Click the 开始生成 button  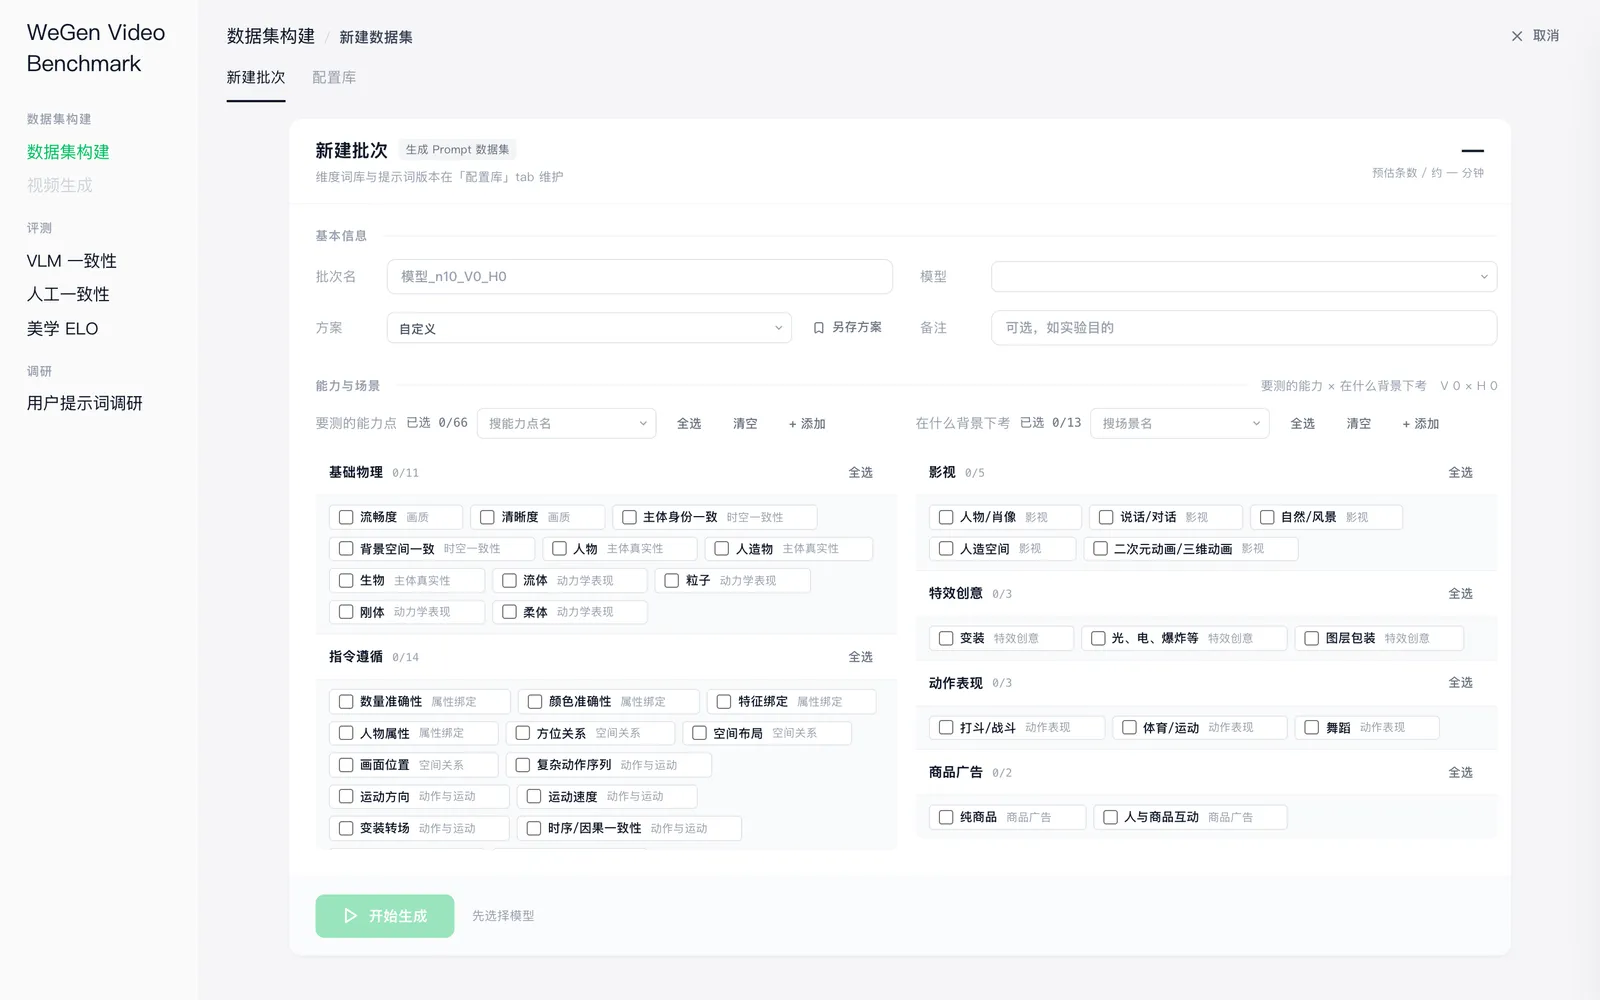click(385, 916)
